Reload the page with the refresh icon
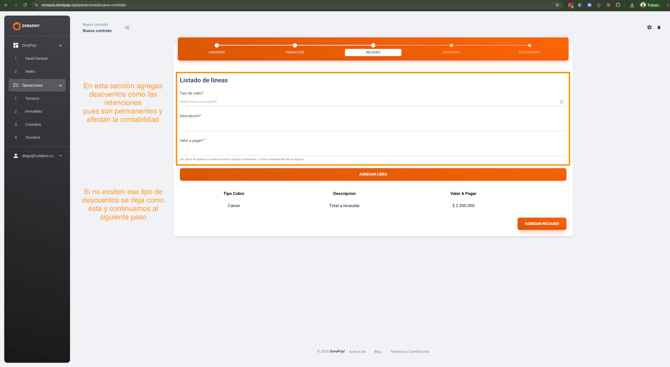The width and height of the screenshot is (670, 367). point(25,5)
